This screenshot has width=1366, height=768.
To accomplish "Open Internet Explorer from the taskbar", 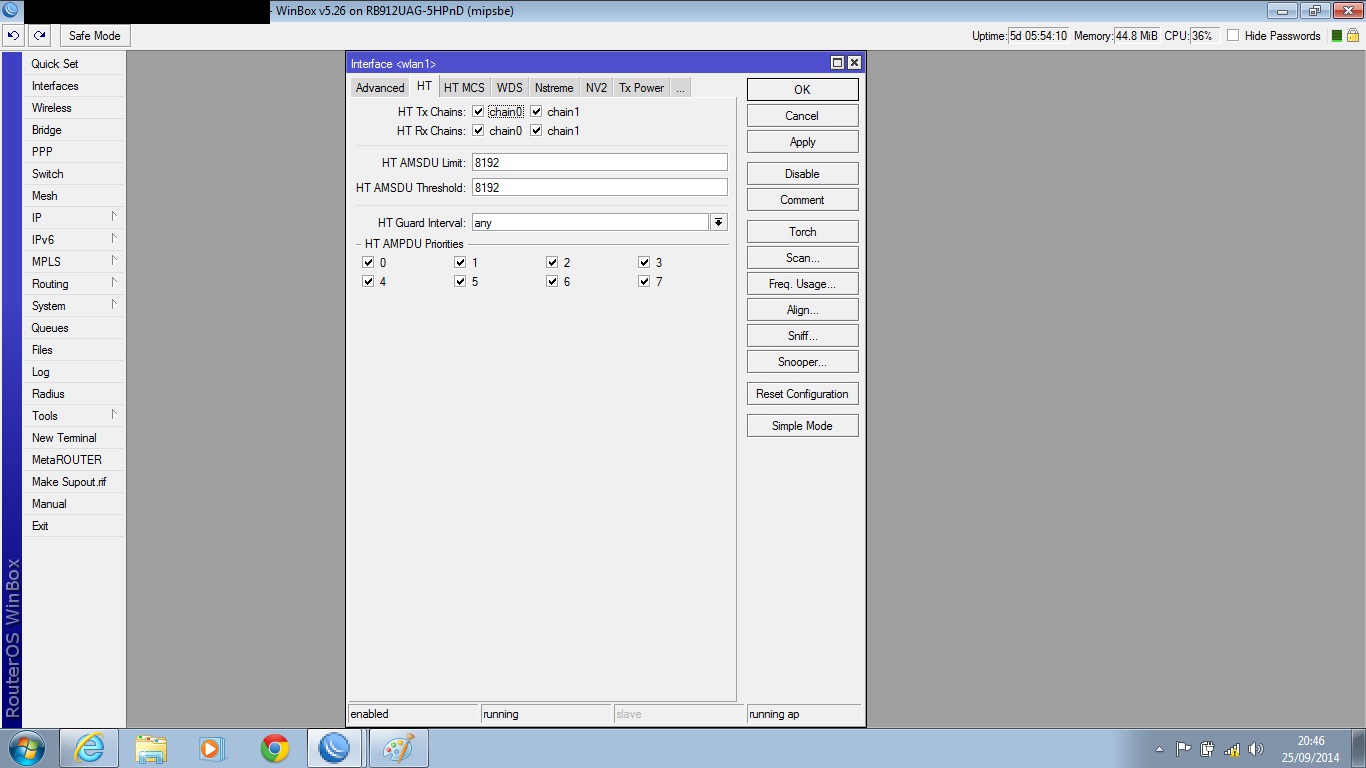I will (89, 748).
